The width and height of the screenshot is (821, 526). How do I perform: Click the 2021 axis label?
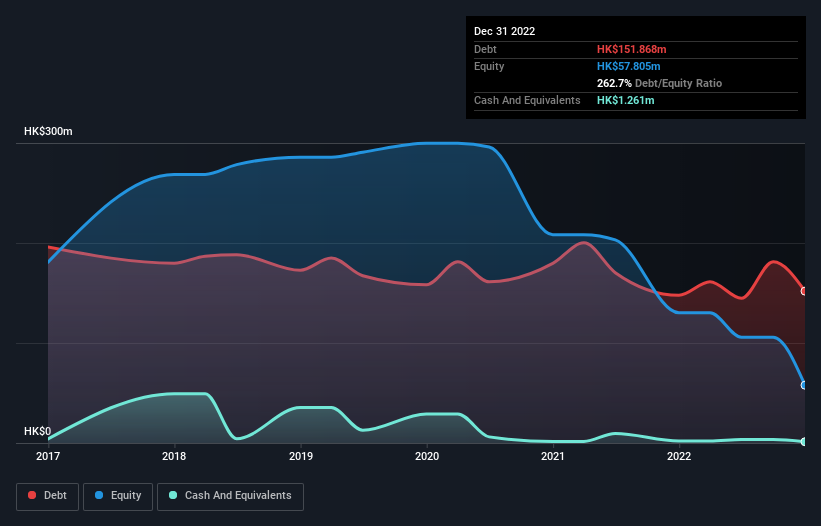click(553, 456)
